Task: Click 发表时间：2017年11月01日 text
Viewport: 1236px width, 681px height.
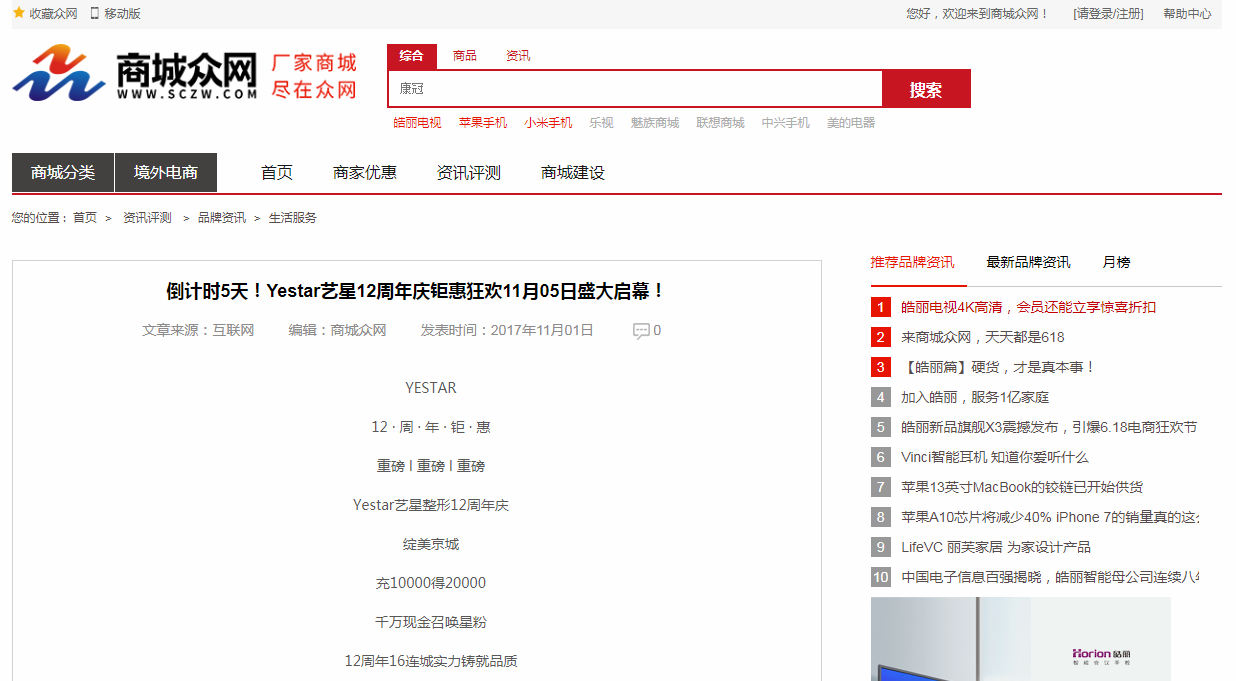Action: [507, 330]
